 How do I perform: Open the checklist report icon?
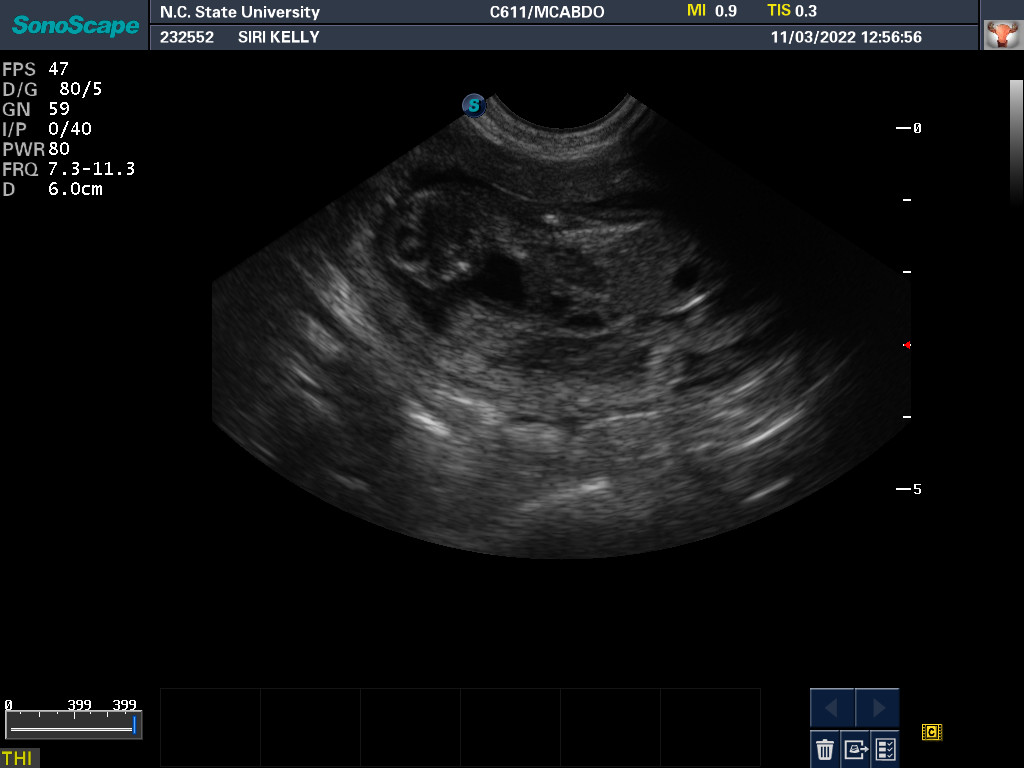point(885,749)
